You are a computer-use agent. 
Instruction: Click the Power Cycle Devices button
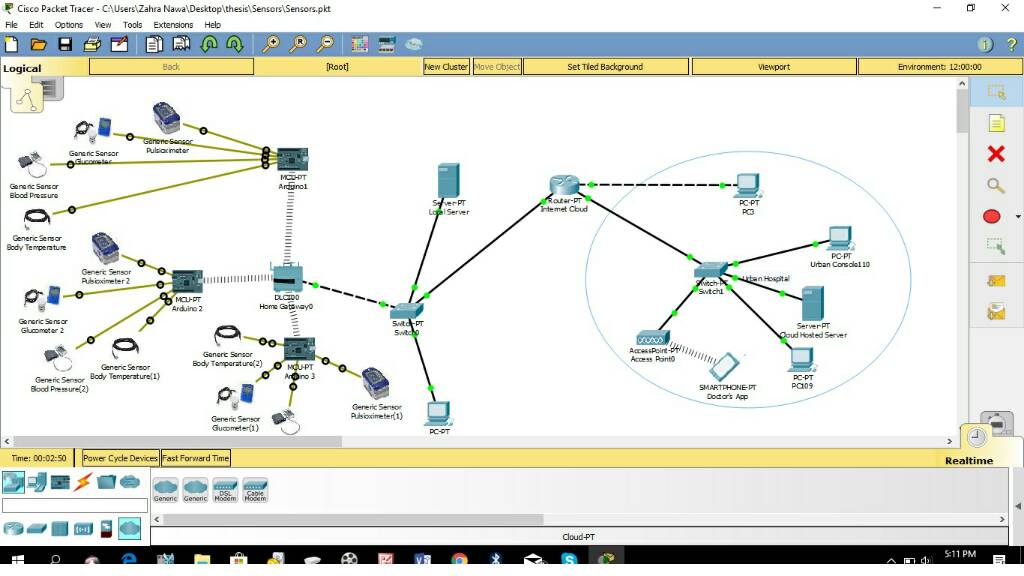pos(120,458)
